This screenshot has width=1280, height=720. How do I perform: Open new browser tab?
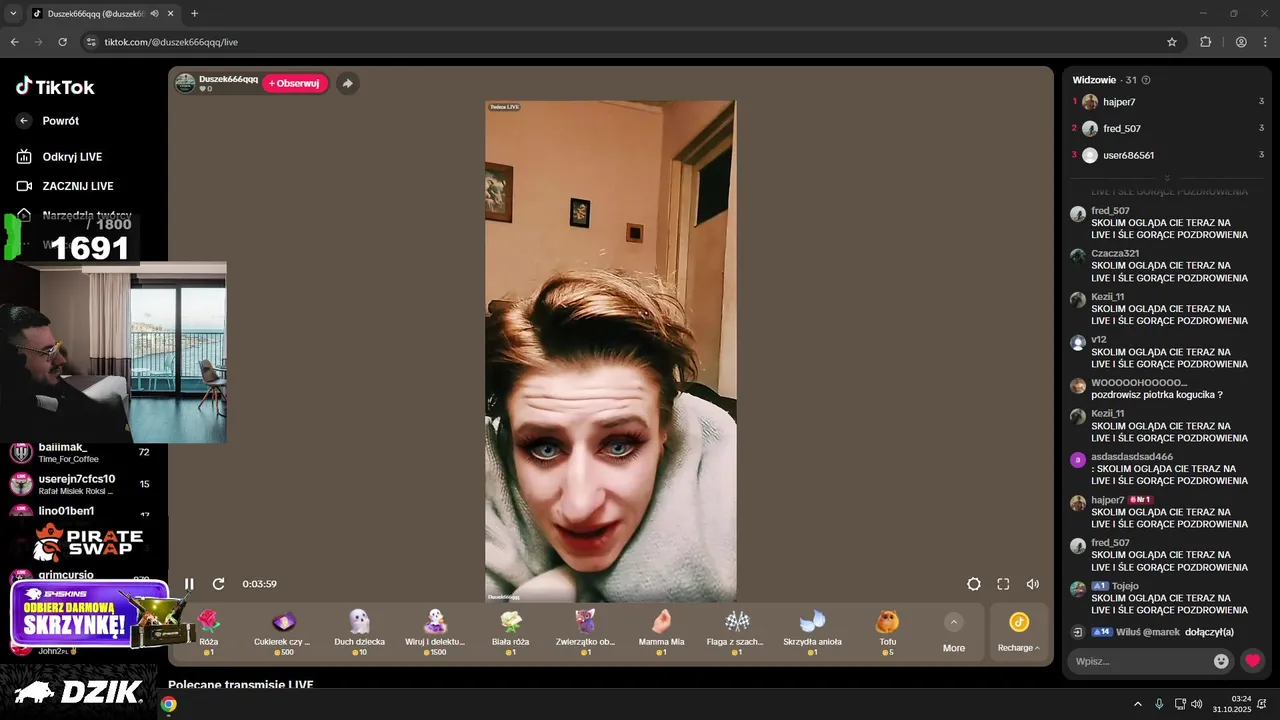point(194,14)
